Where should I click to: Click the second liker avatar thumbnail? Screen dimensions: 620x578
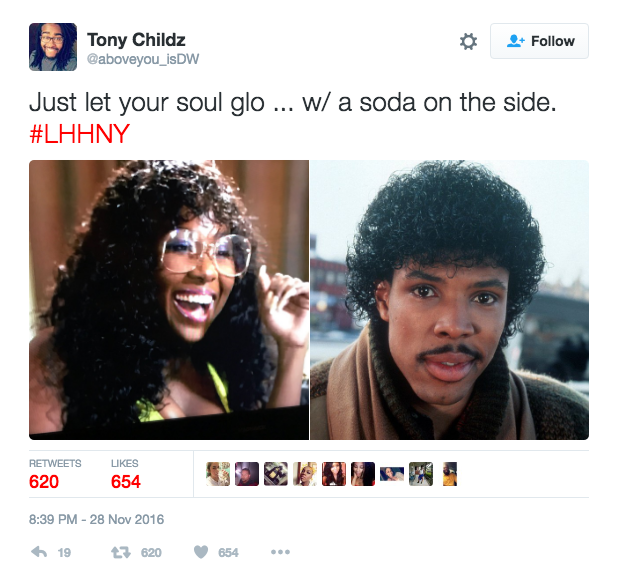click(x=247, y=474)
